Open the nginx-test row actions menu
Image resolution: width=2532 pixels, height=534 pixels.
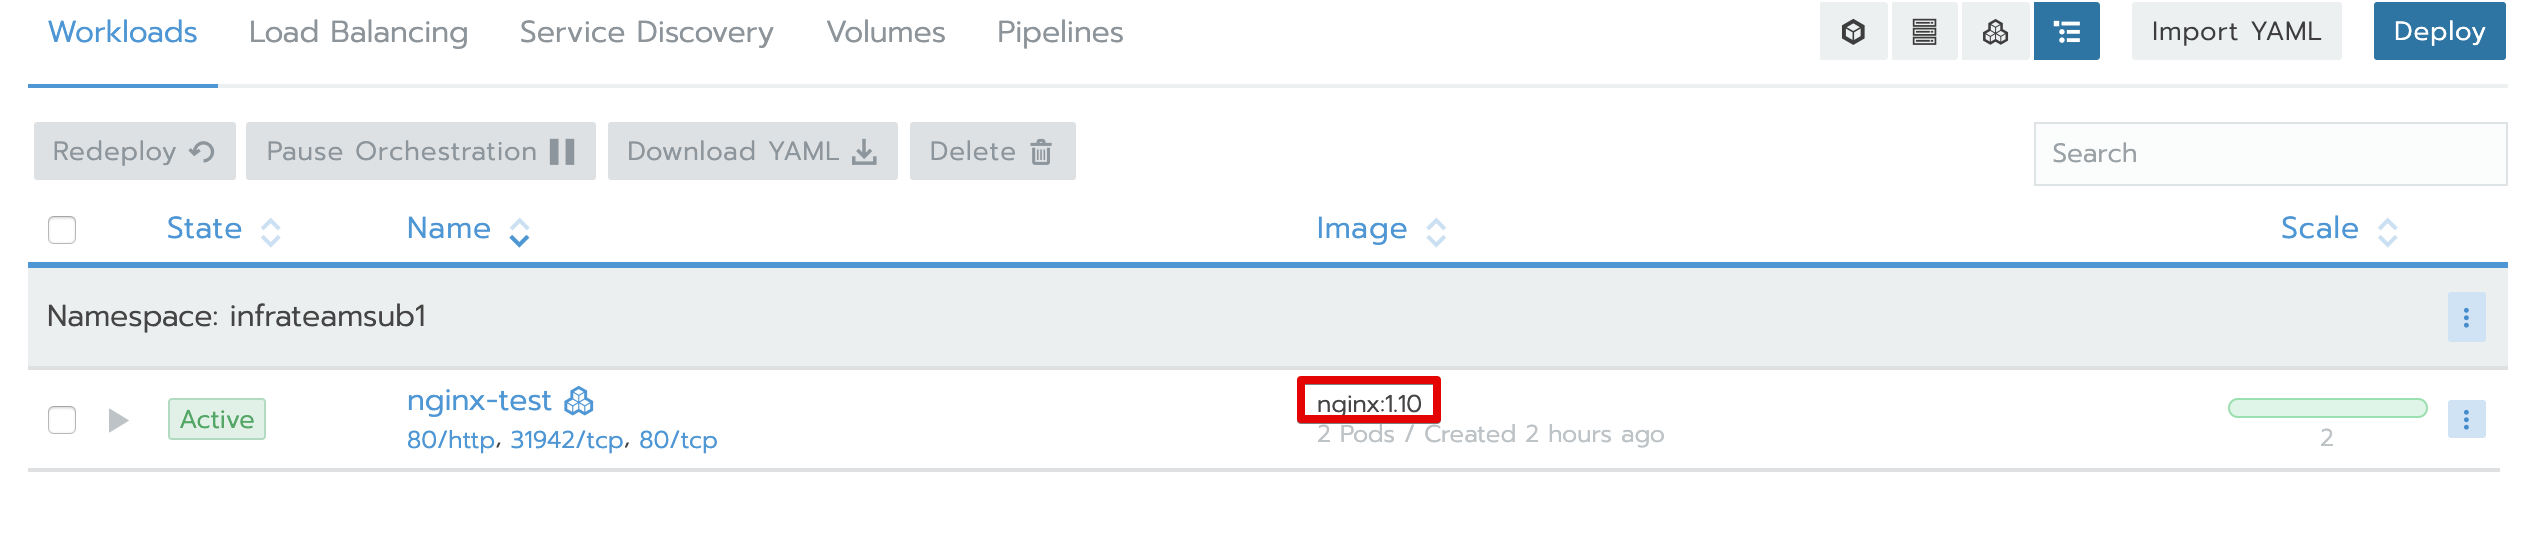[2466, 419]
